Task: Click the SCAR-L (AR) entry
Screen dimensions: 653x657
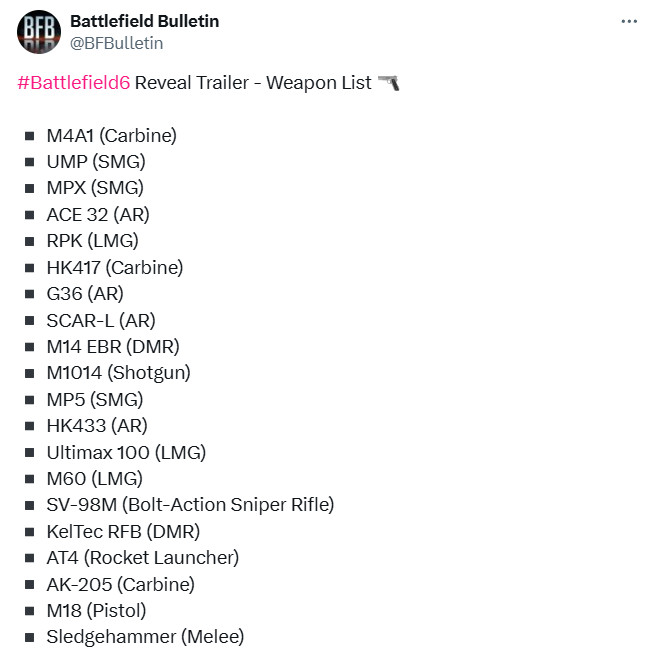Action: coord(101,321)
